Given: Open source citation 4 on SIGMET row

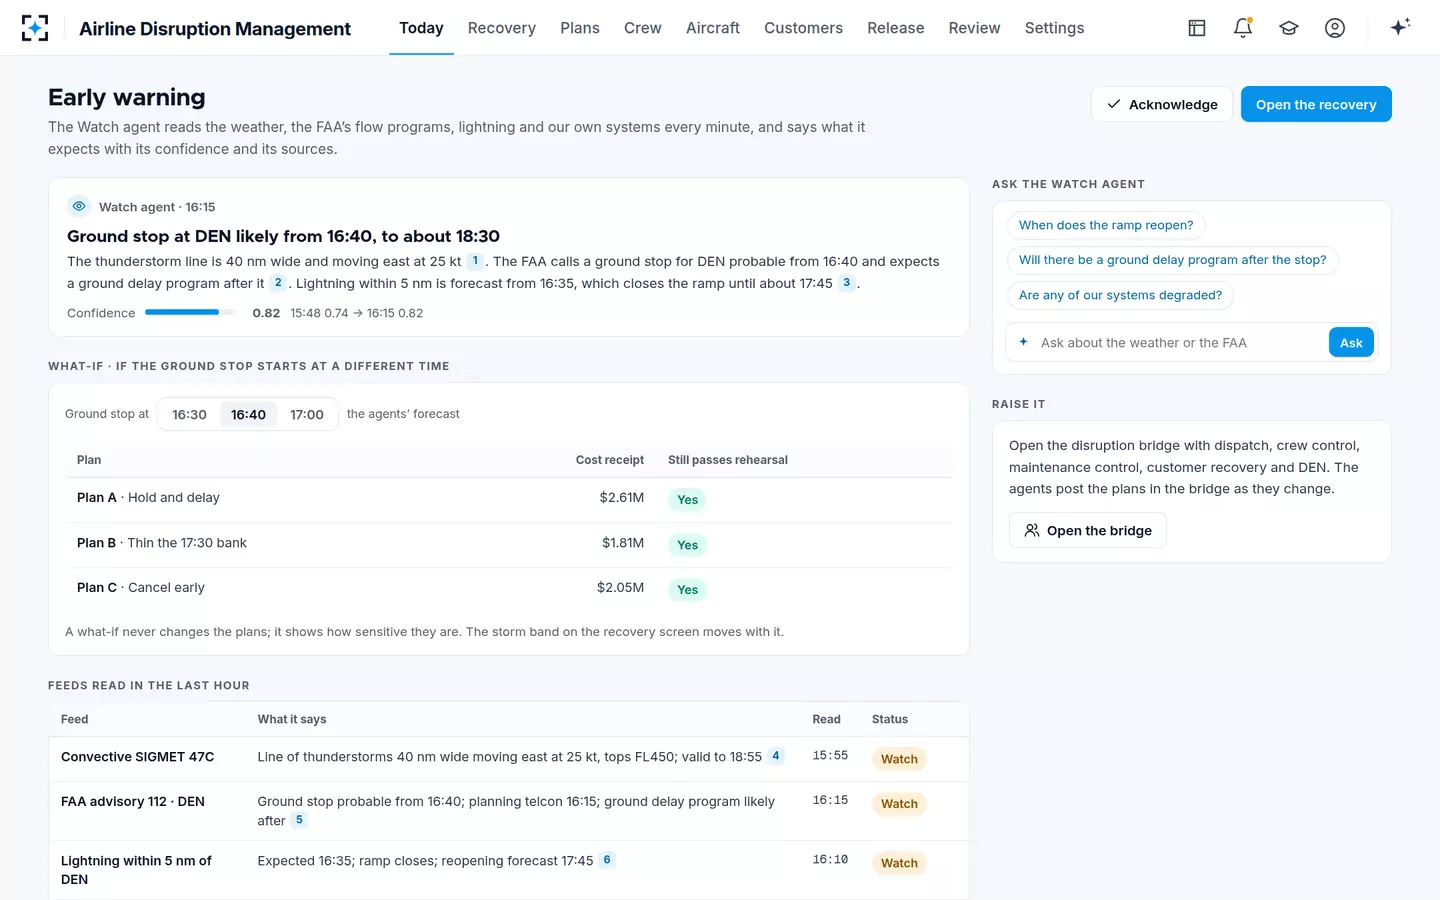Looking at the screenshot, I should [x=775, y=756].
